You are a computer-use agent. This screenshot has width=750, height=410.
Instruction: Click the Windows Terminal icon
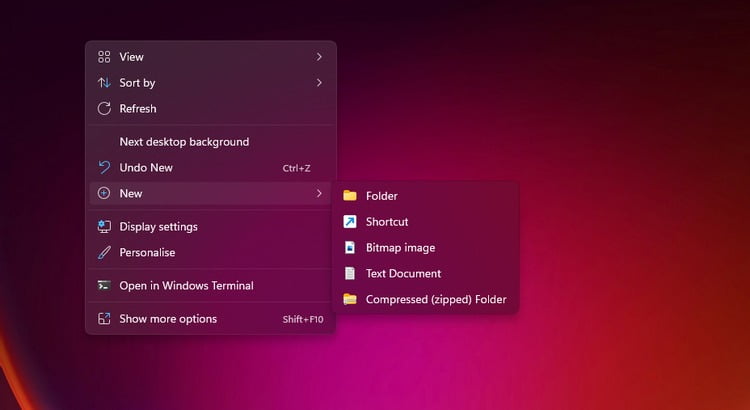[104, 286]
